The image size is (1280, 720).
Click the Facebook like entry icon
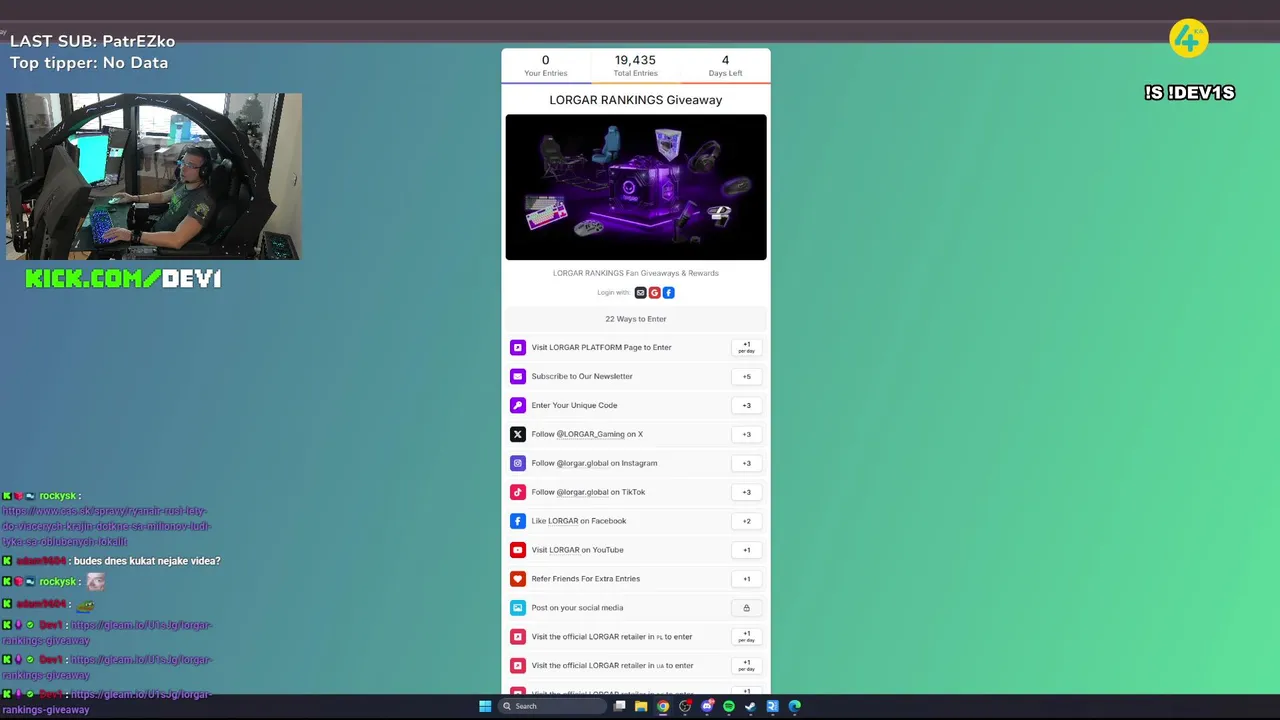pyautogui.click(x=518, y=521)
